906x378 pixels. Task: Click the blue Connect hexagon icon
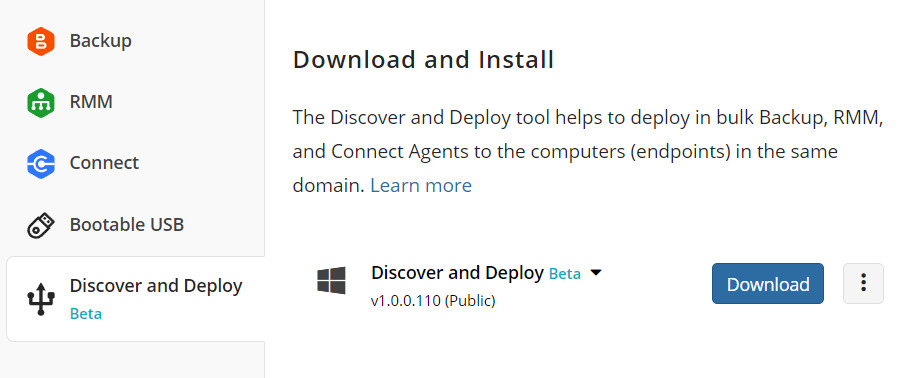point(41,164)
